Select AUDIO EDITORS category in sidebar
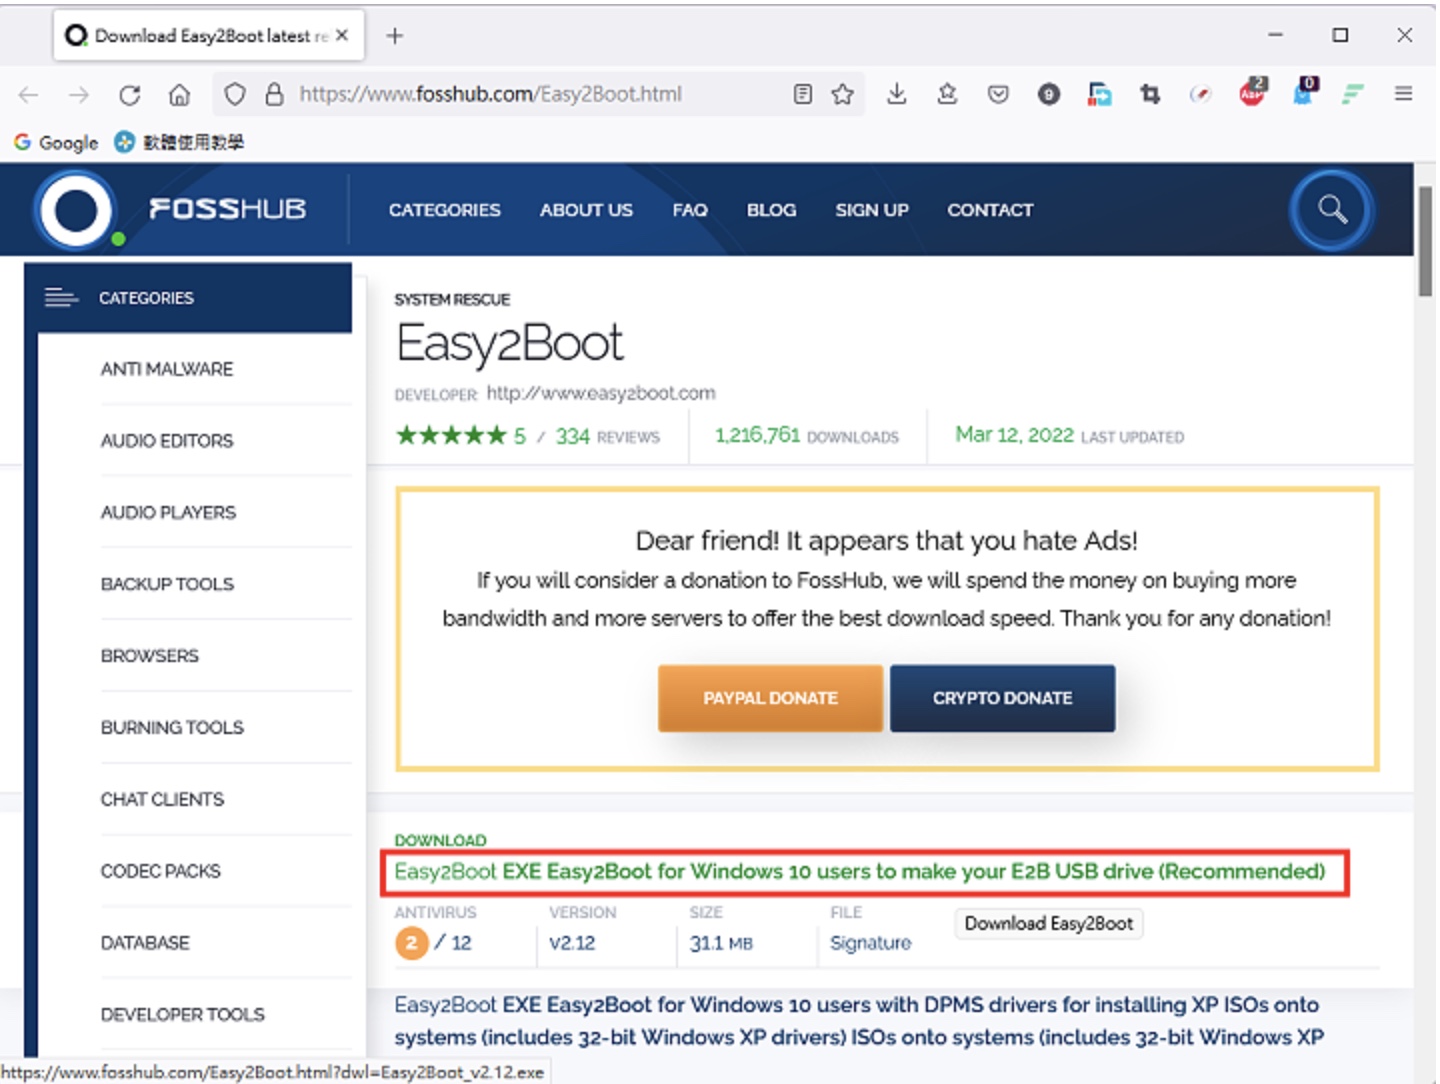The width and height of the screenshot is (1440, 1084). pos(167,441)
